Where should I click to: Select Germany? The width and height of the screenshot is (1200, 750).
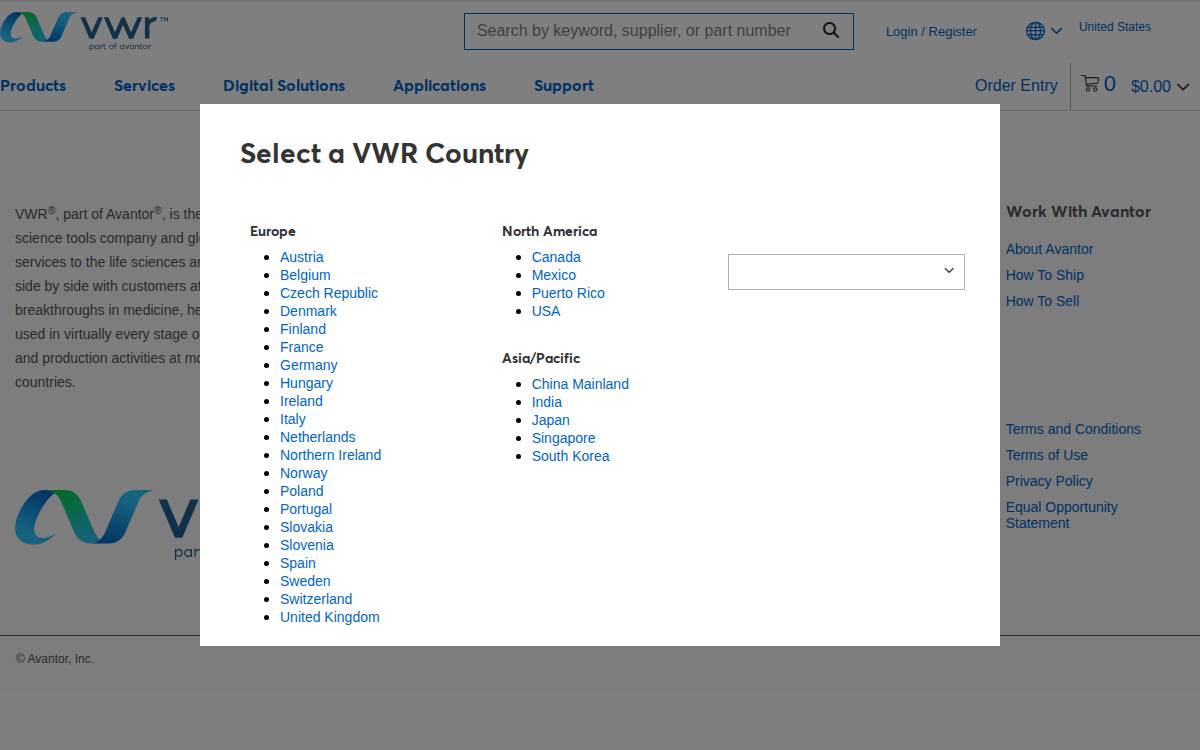click(x=309, y=365)
